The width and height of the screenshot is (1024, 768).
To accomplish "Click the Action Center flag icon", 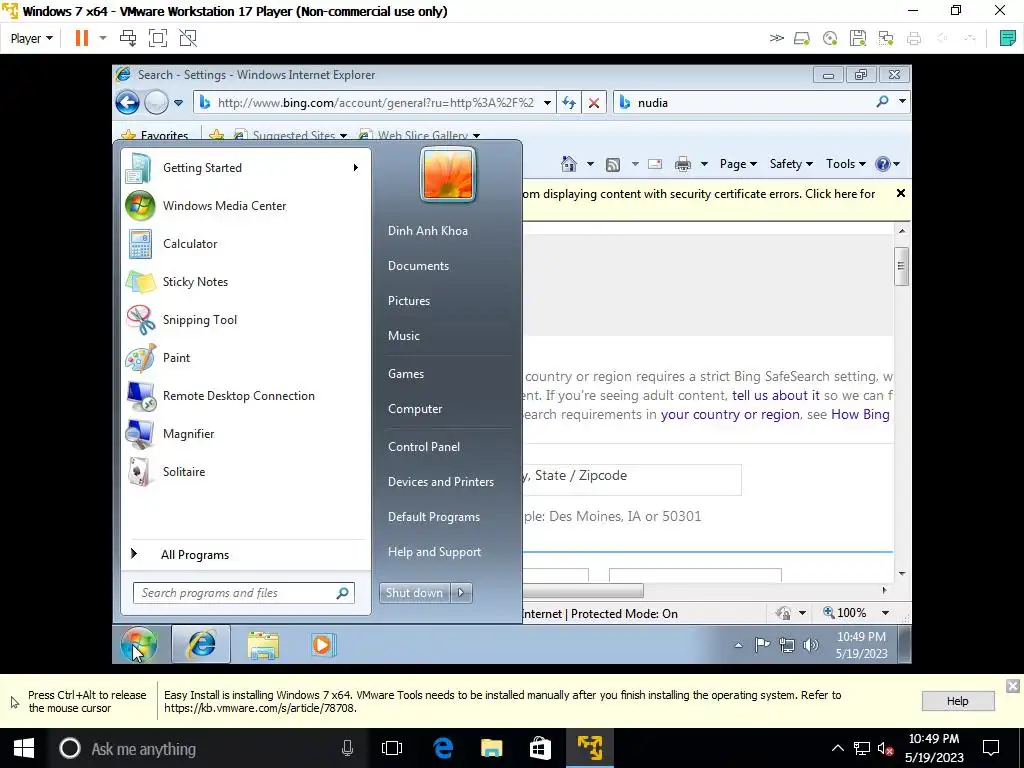I will (761, 645).
